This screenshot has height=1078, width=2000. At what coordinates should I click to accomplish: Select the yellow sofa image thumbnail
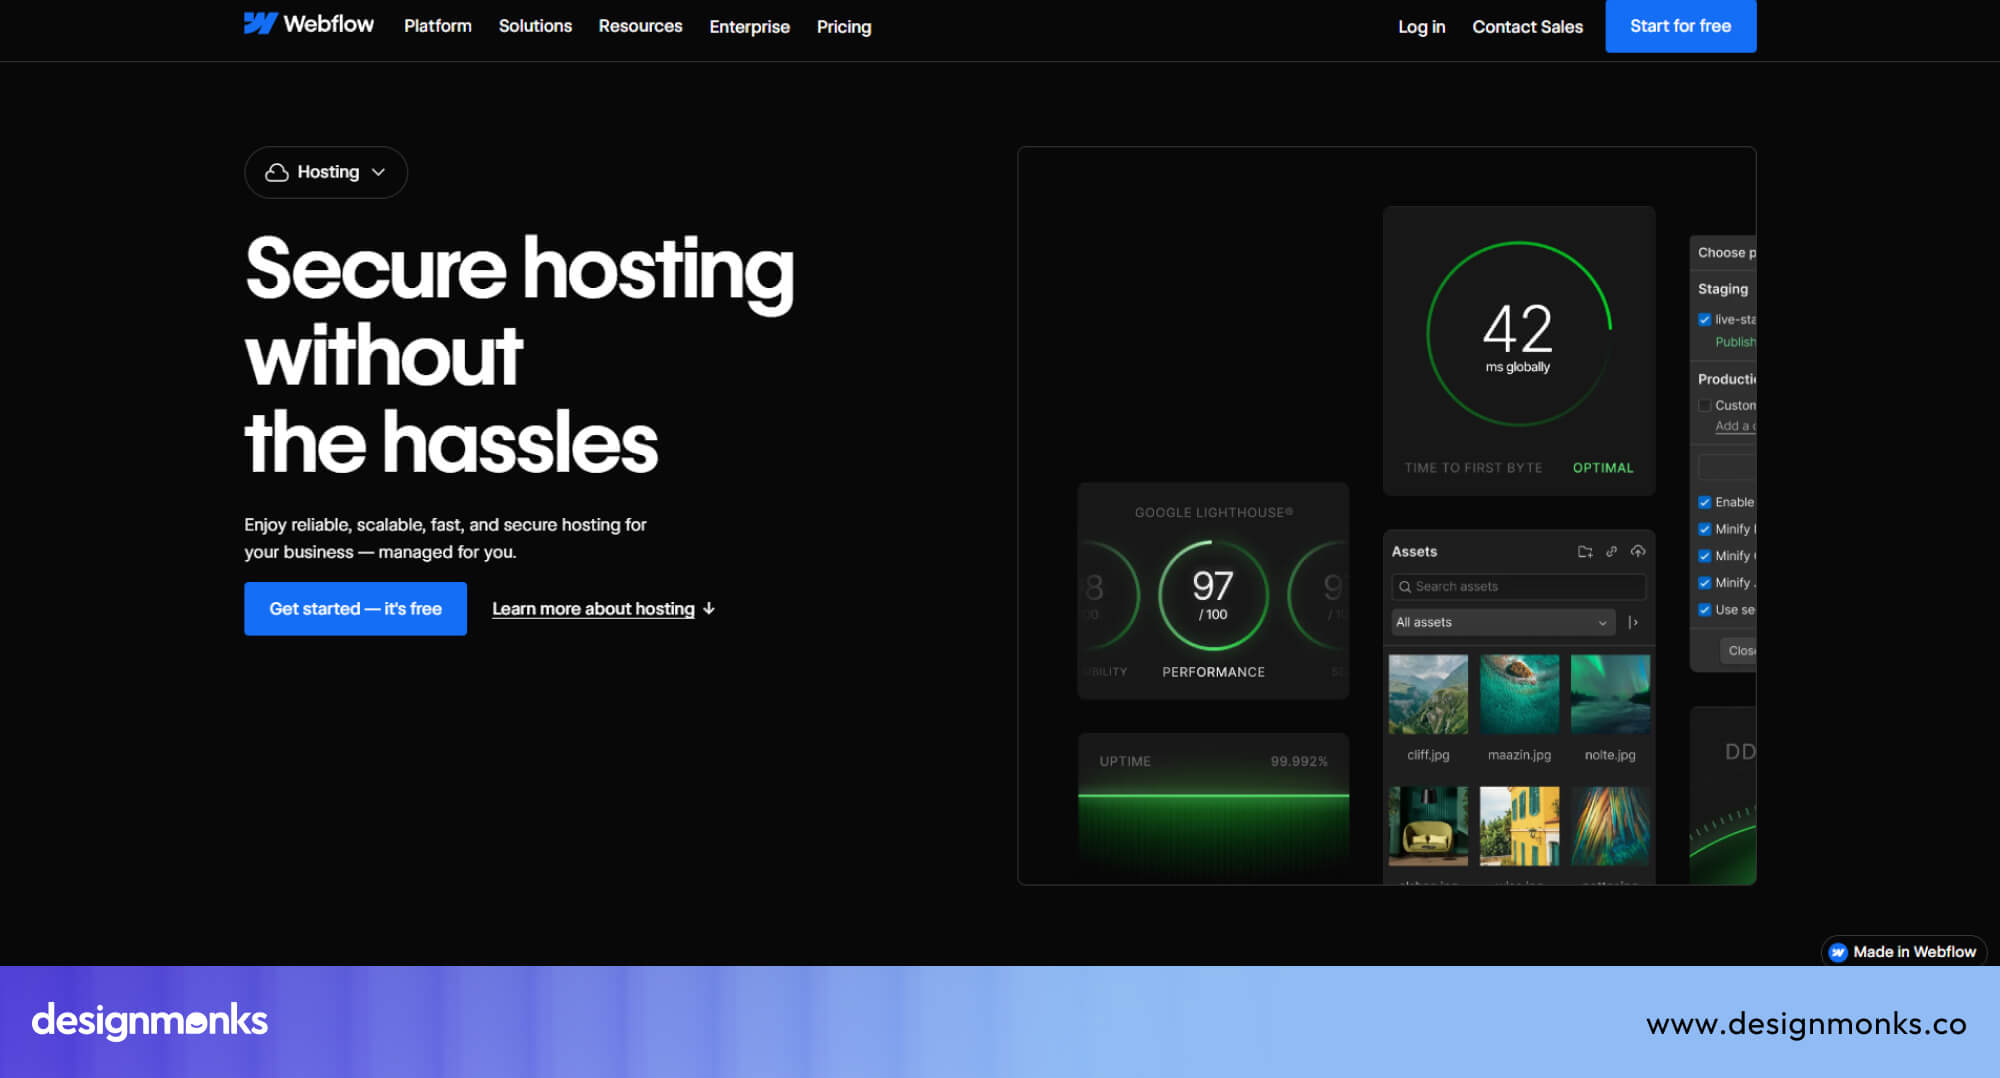tap(1428, 826)
